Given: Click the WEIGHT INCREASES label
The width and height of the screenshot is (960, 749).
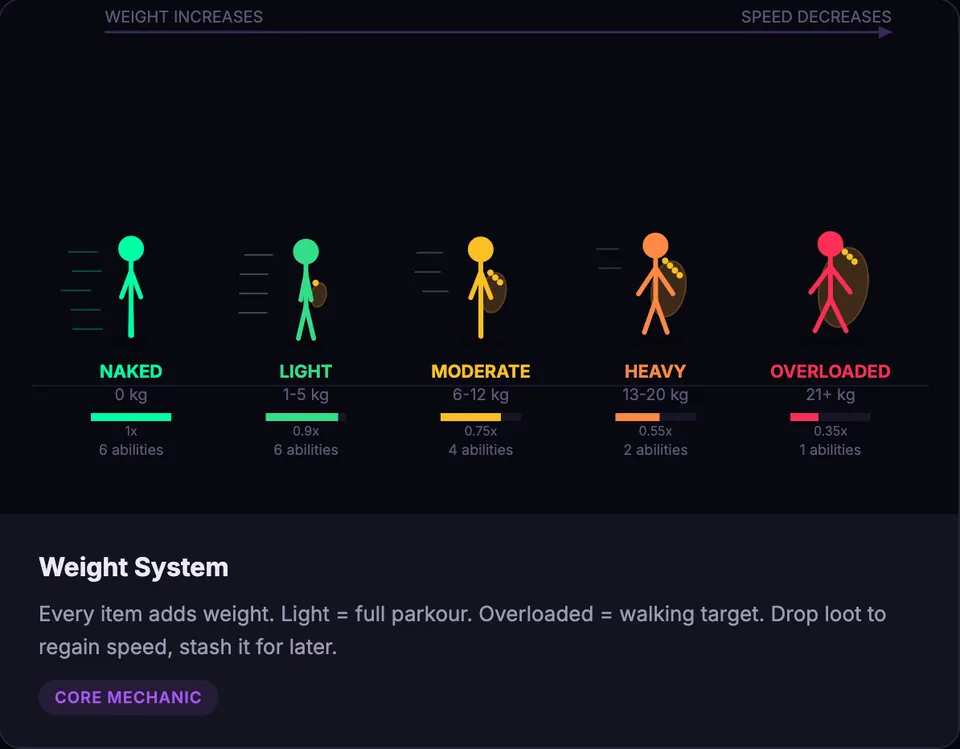Looking at the screenshot, I should click(184, 17).
